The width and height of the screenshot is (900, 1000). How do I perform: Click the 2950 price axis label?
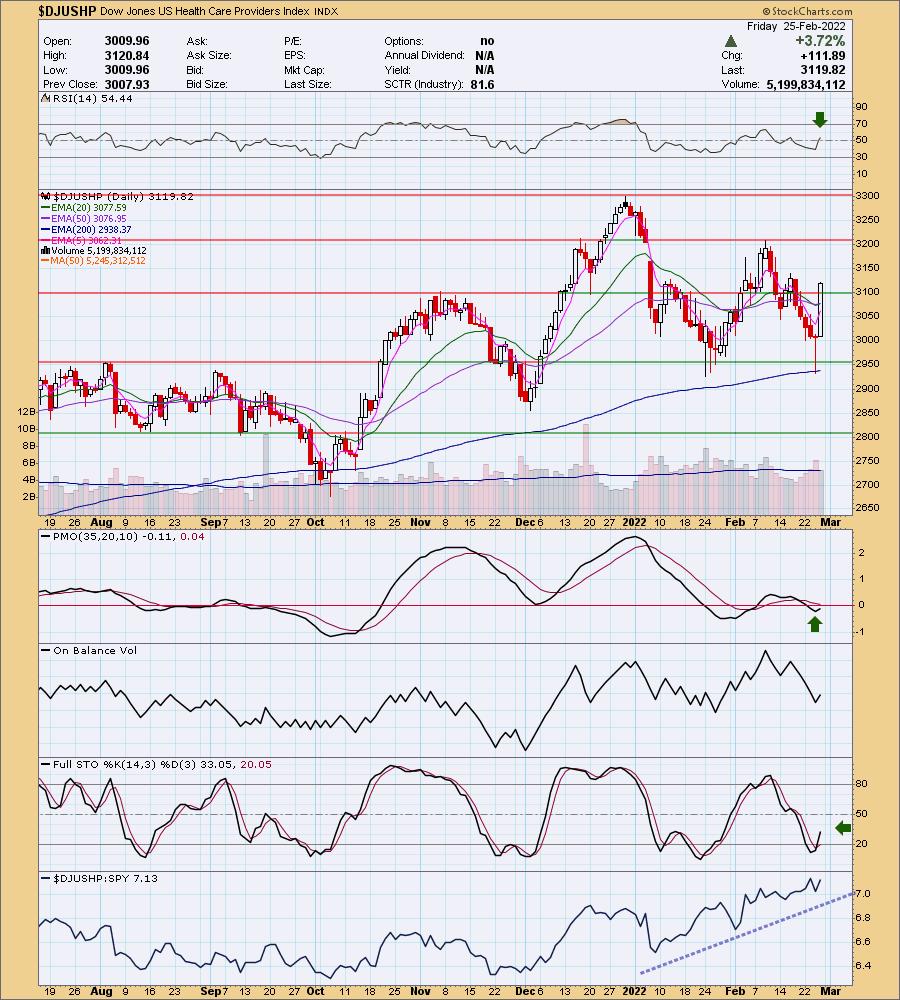(x=867, y=364)
